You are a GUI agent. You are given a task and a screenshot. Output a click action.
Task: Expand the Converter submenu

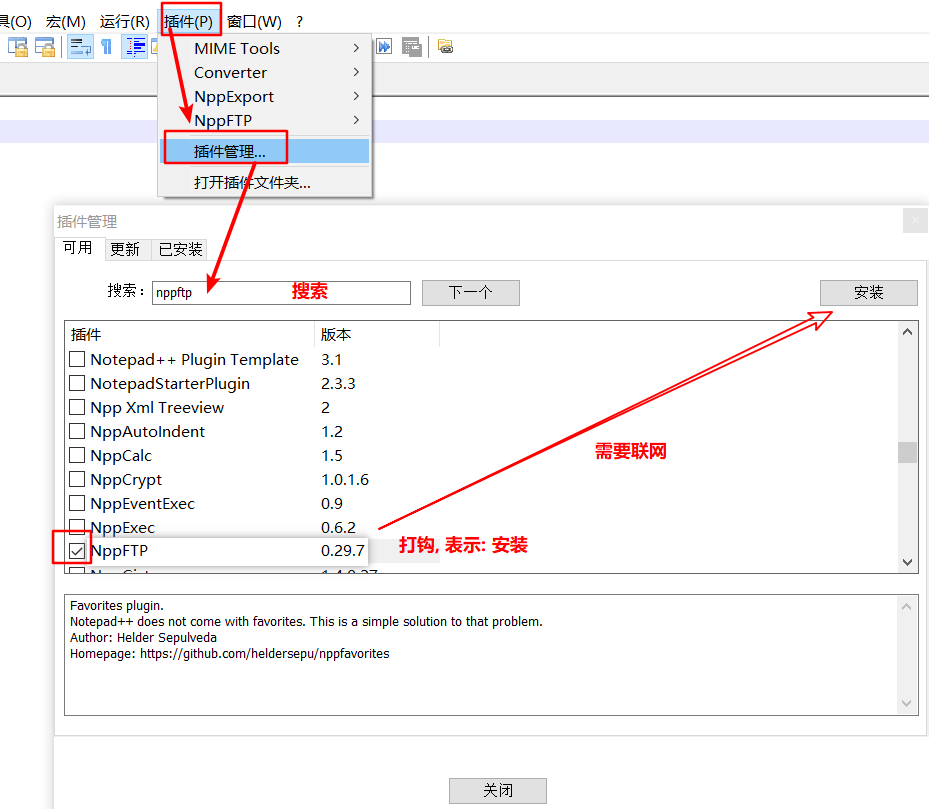[265, 72]
